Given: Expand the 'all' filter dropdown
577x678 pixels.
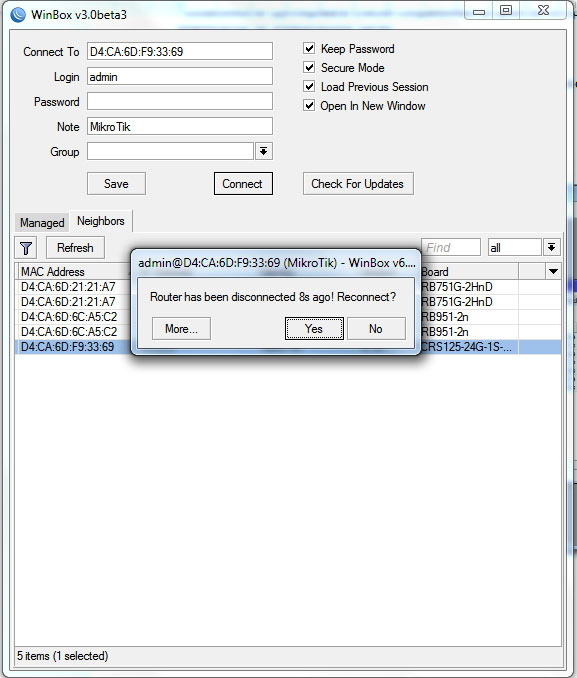Looking at the screenshot, I should [x=551, y=247].
